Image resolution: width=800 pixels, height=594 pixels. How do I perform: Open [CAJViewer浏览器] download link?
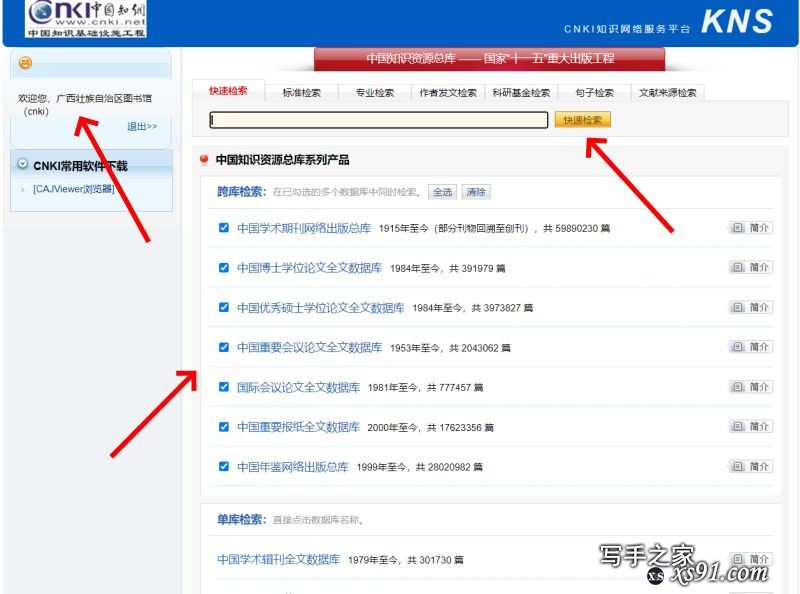pos(73,189)
